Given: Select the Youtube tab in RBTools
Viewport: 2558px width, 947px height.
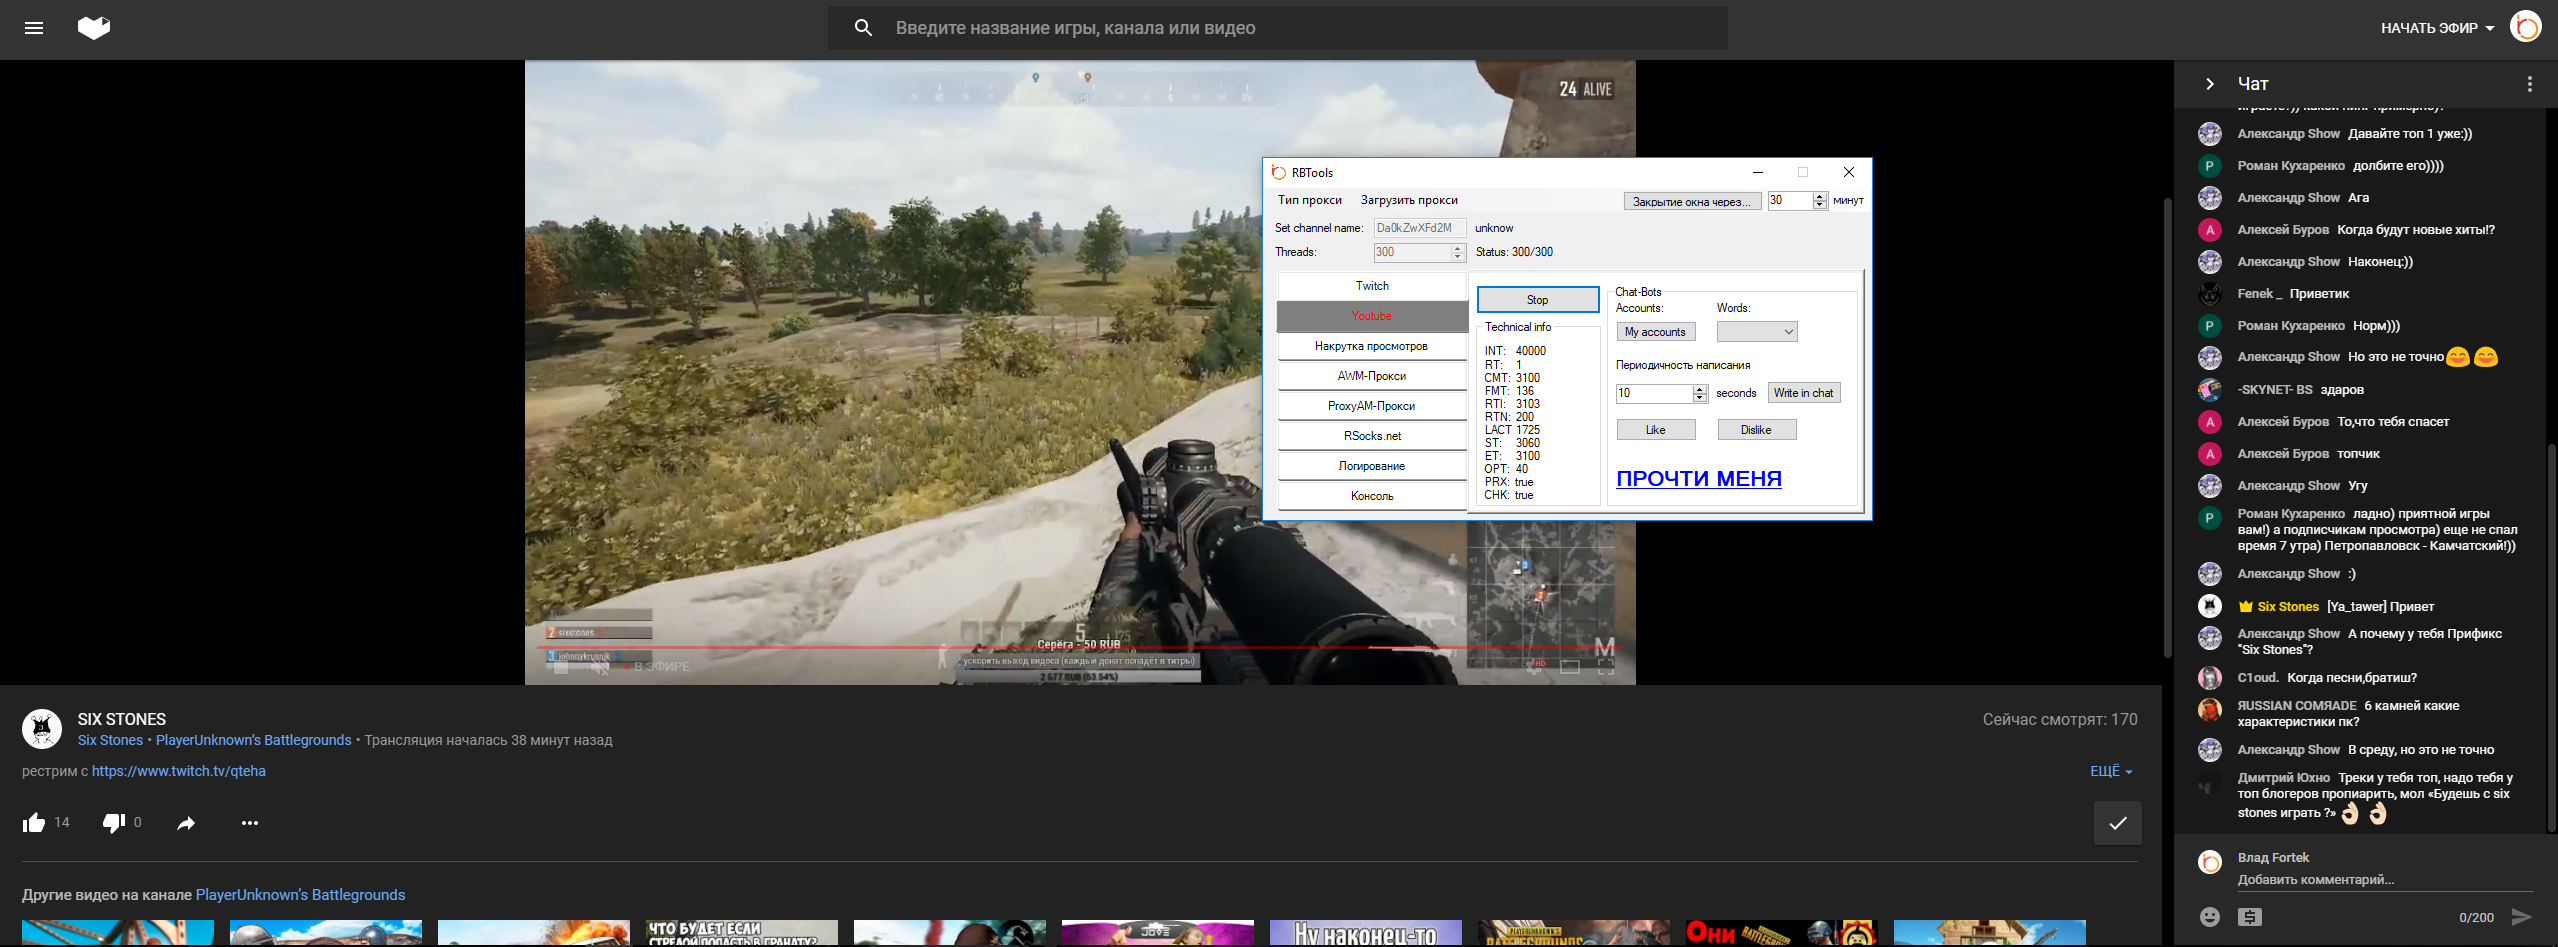Looking at the screenshot, I should tap(1371, 316).
